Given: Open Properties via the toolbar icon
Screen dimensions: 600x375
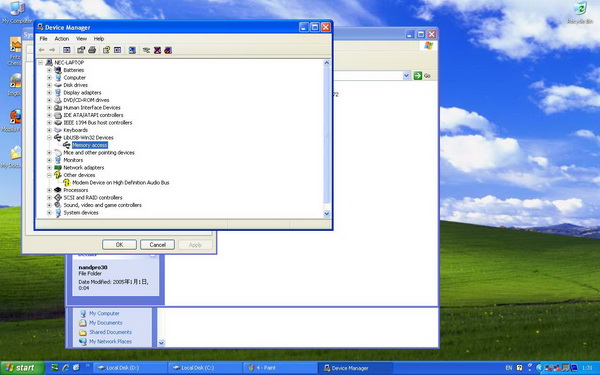Looking at the screenshot, I should click(81, 50).
